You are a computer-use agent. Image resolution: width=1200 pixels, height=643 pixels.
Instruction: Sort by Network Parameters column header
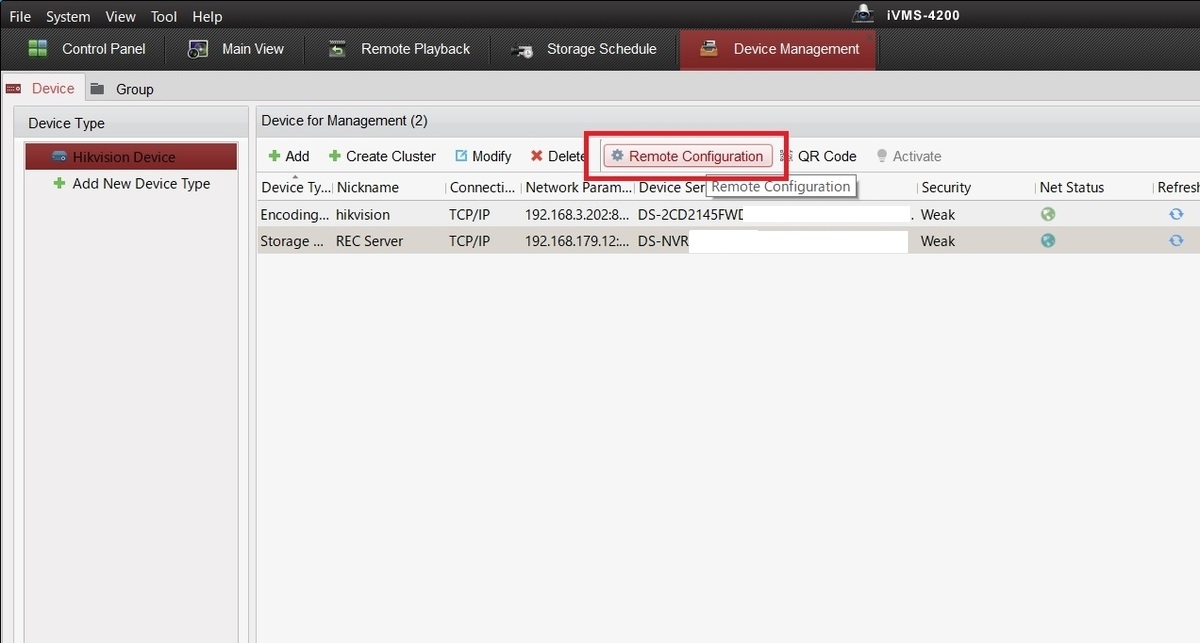tap(578, 187)
